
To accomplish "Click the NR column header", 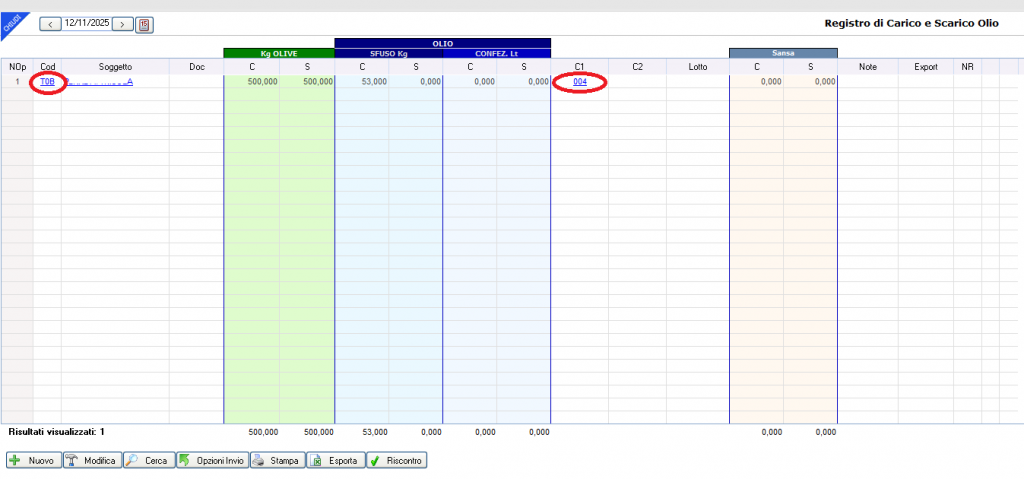I will [967, 67].
